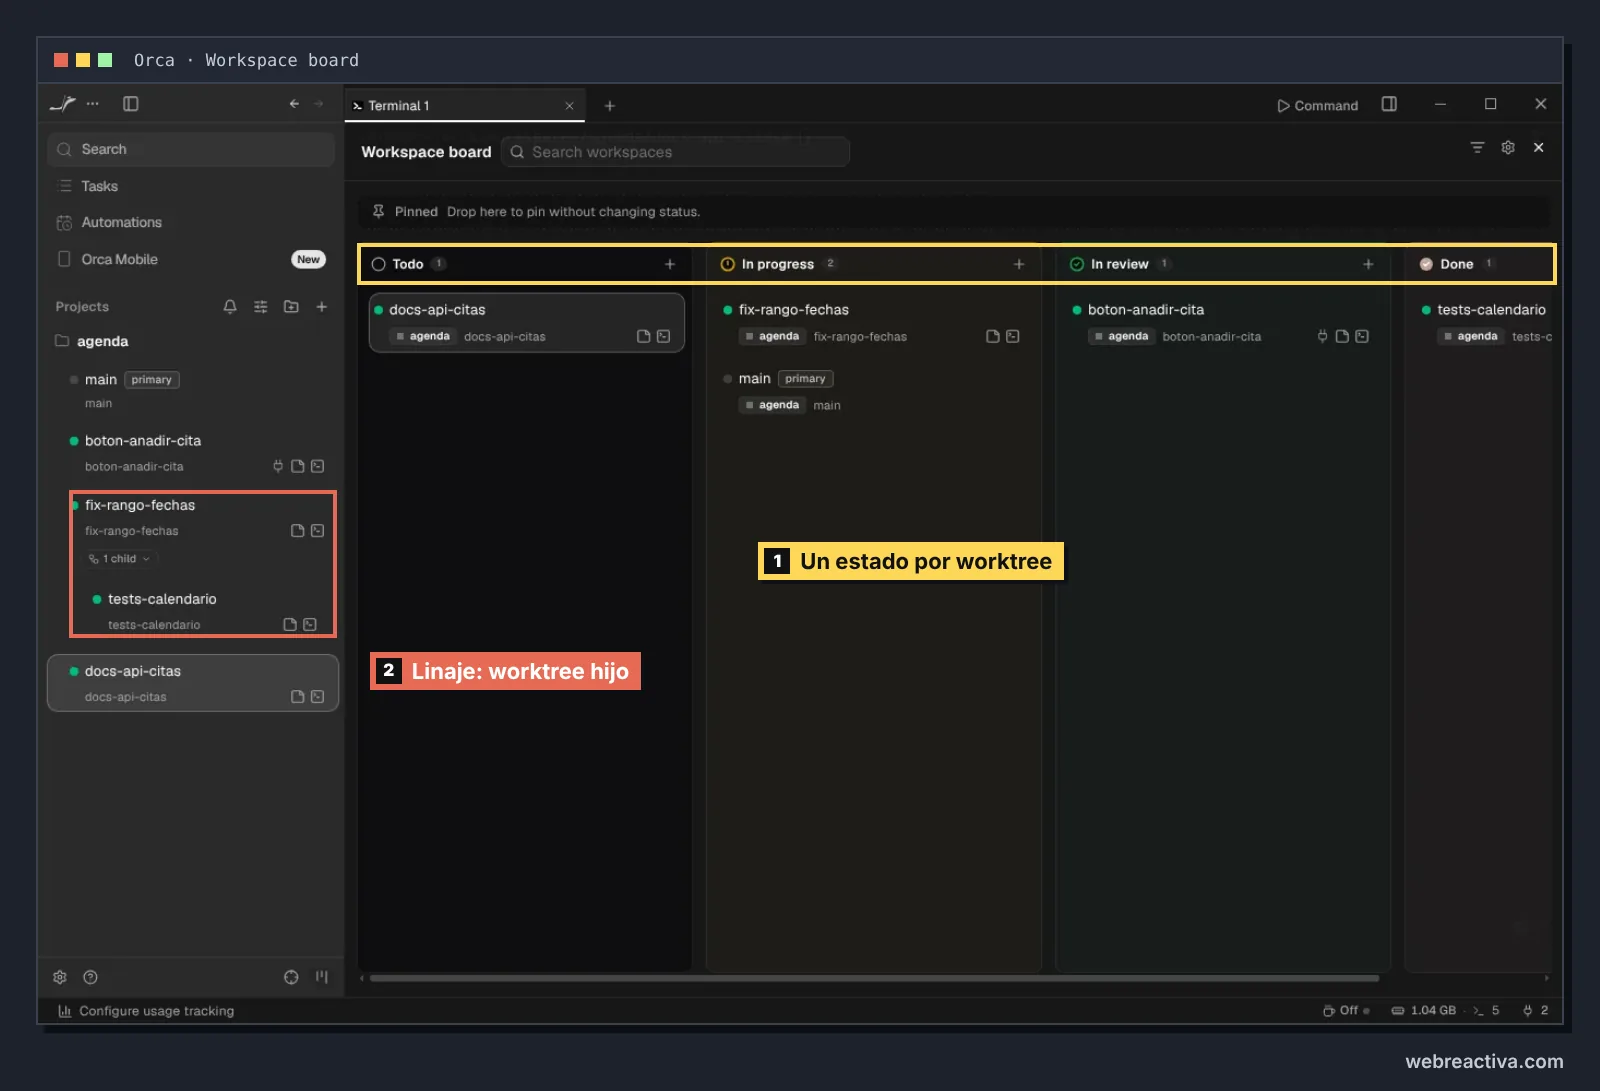The width and height of the screenshot is (1600, 1091).
Task: Open the main card in In progress
Action: point(874,392)
